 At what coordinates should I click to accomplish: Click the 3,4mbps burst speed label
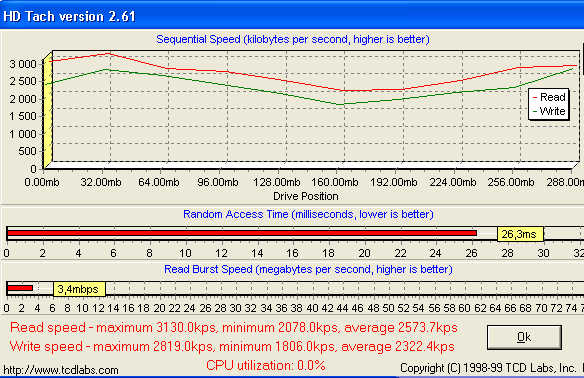pyautogui.click(x=79, y=289)
